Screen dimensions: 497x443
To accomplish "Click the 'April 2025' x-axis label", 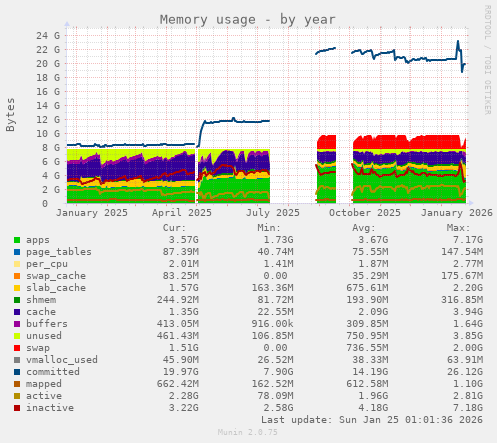I will [182, 213].
